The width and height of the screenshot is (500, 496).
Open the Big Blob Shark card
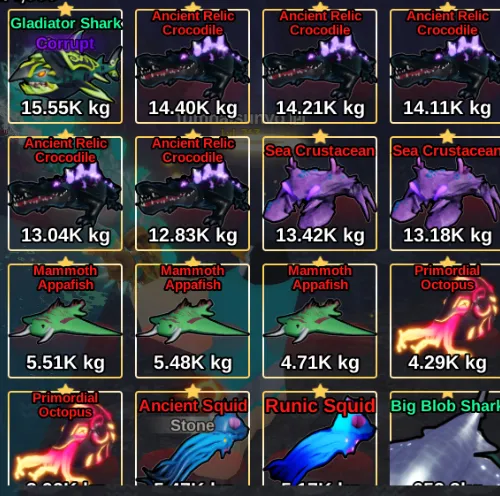click(445, 438)
